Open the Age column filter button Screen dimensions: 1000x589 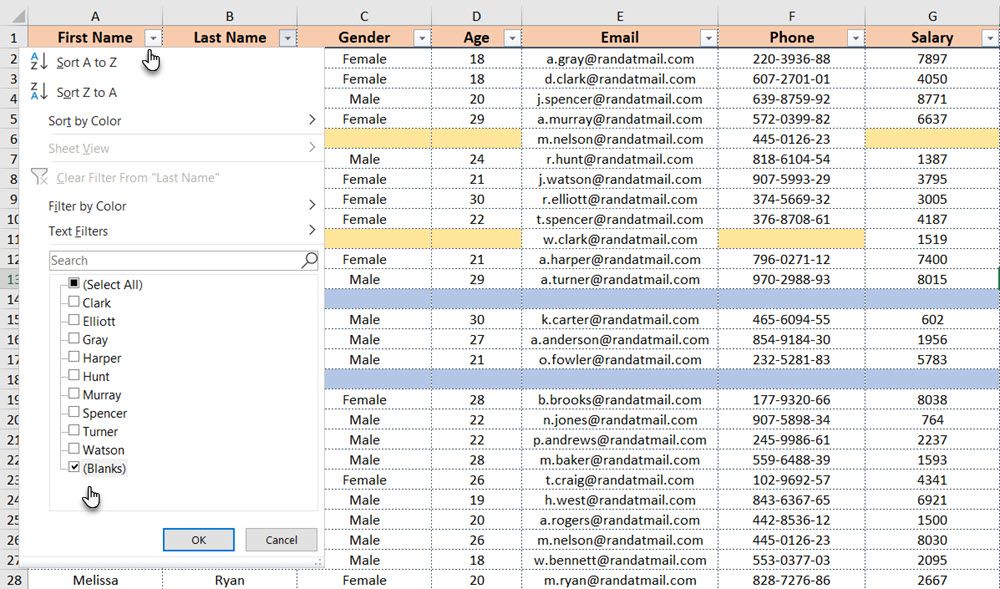coord(512,38)
